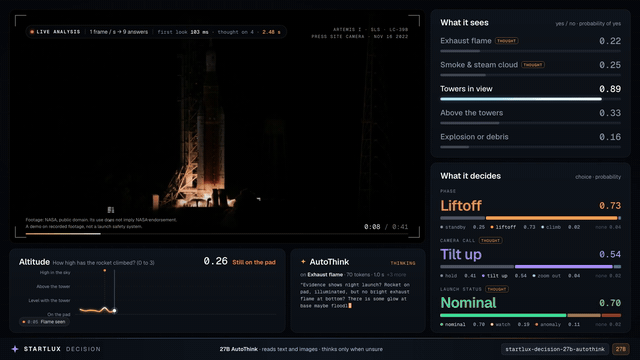The width and height of the screenshot is (640, 360).
Task: Click the zoom out legend dot
Action: [x=534, y=276]
